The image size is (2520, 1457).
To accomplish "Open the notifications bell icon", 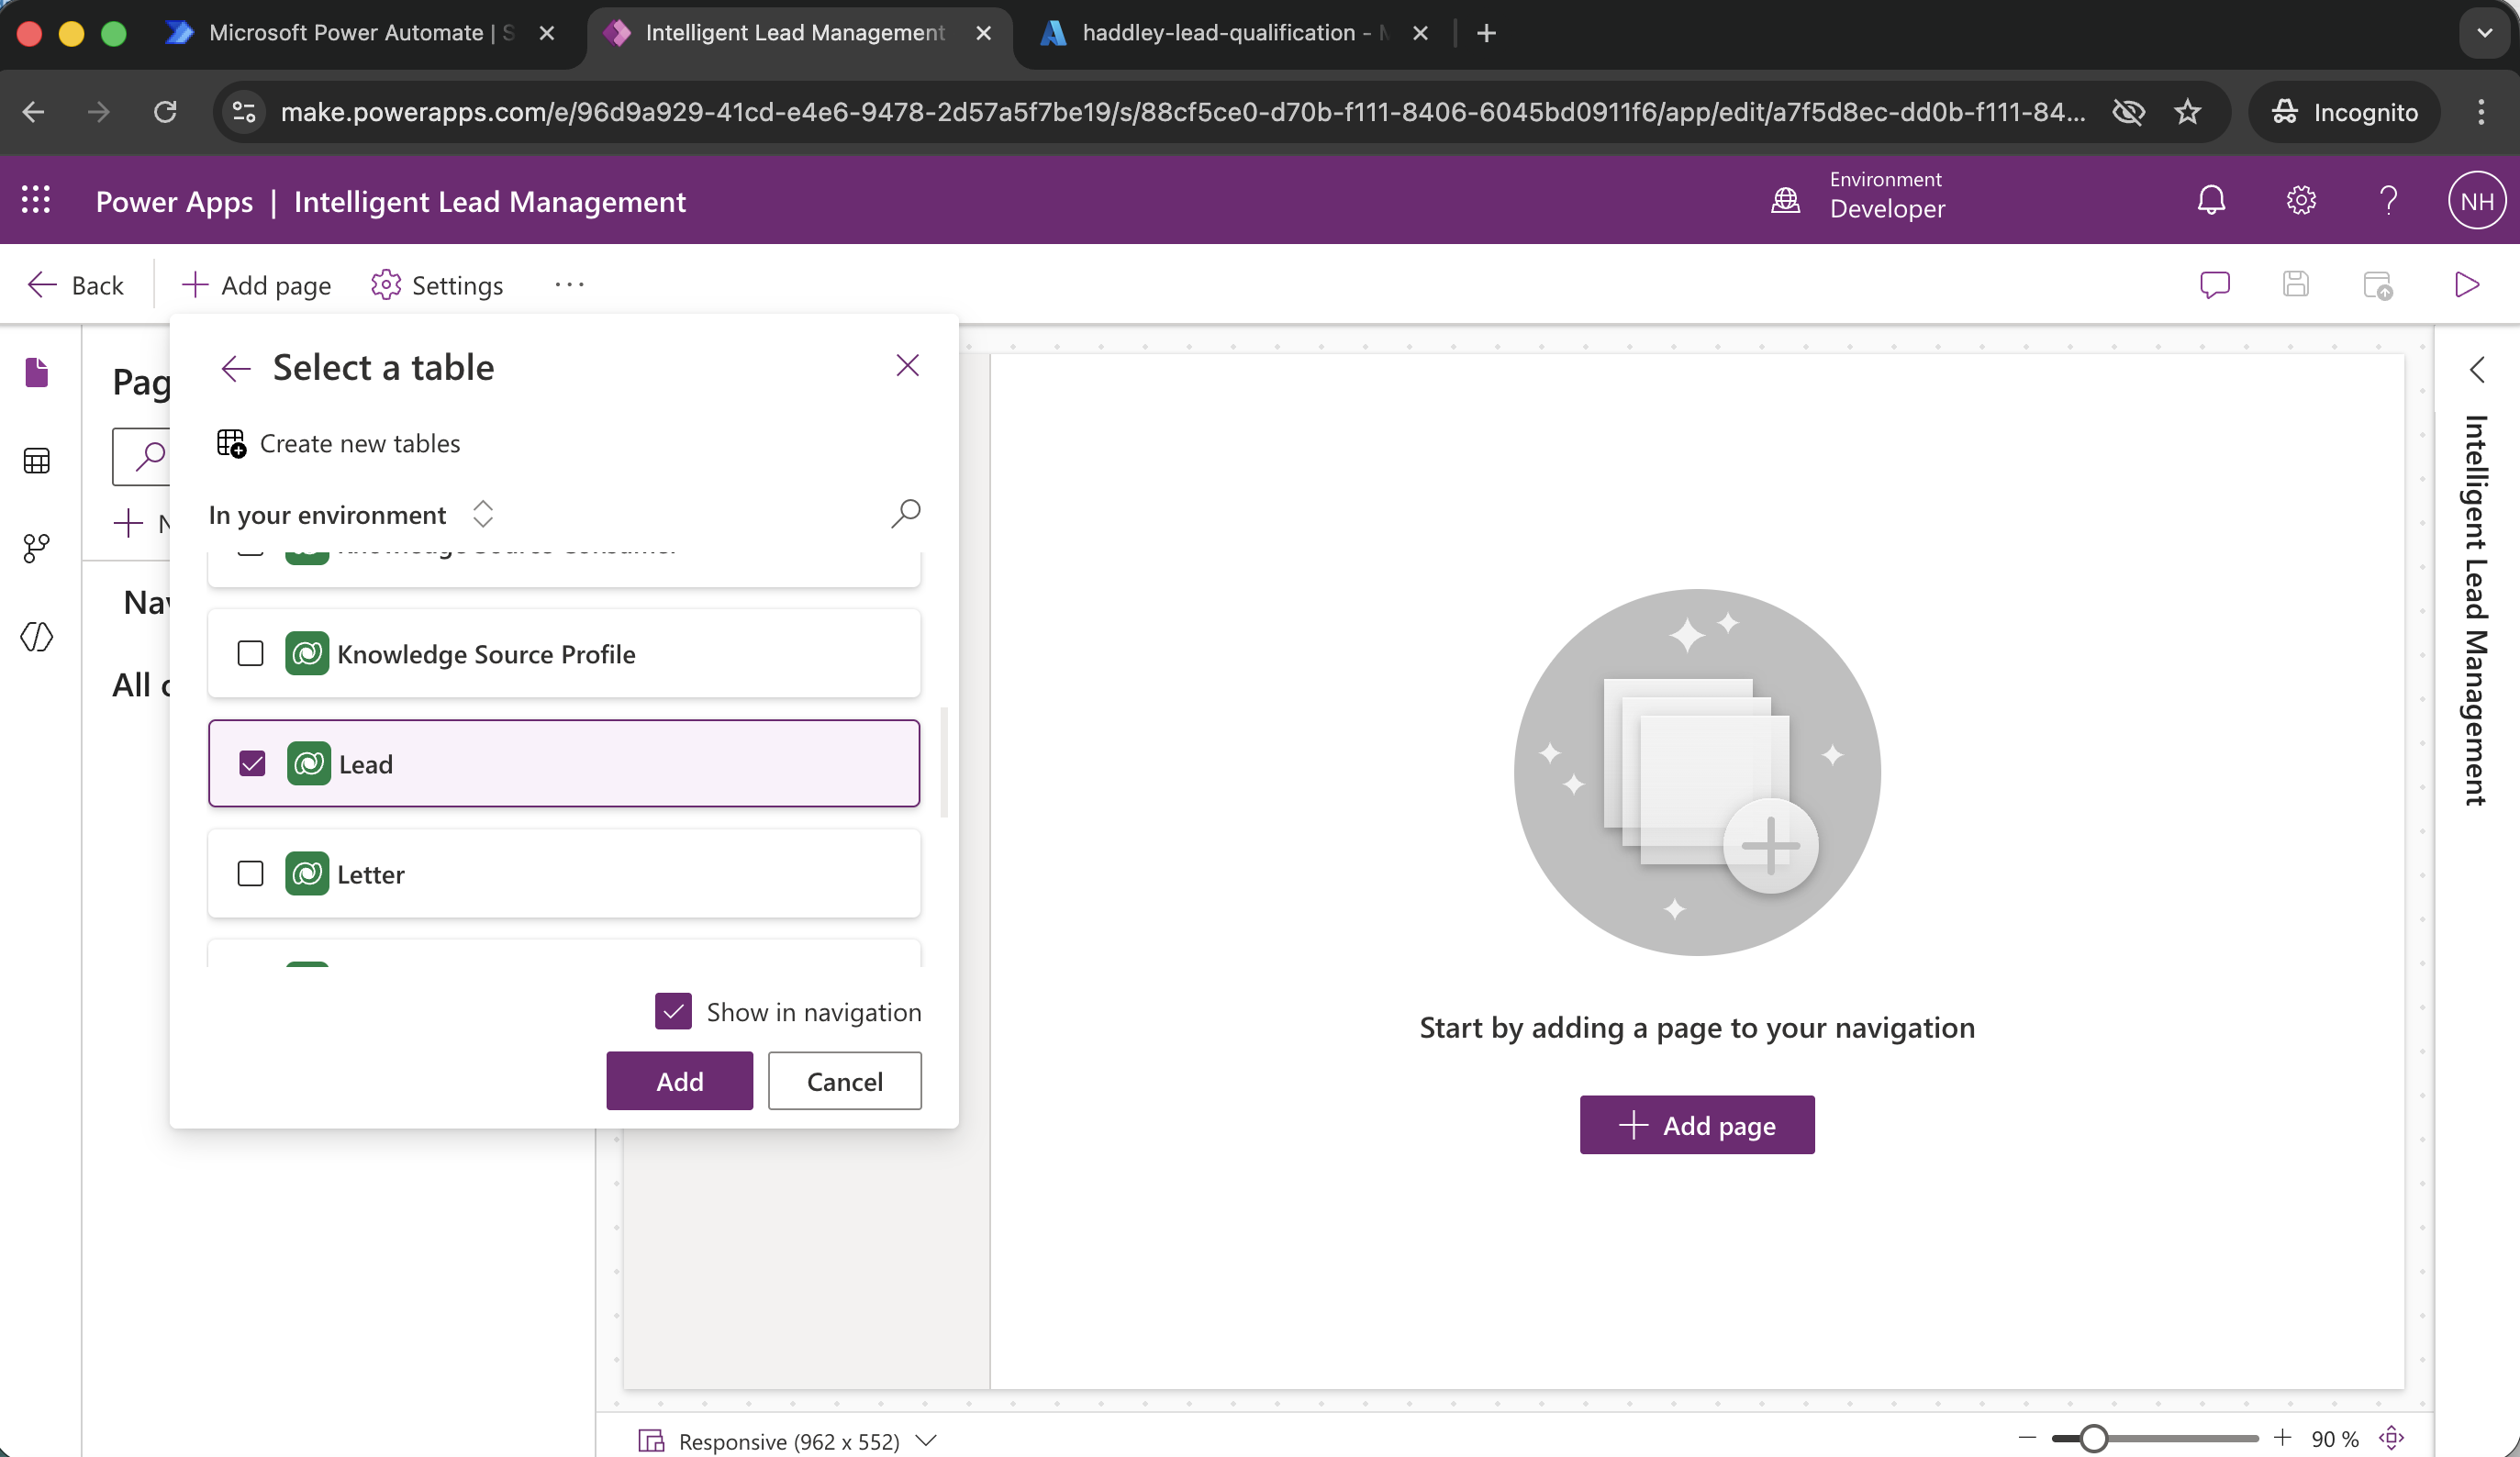I will (x=2210, y=201).
